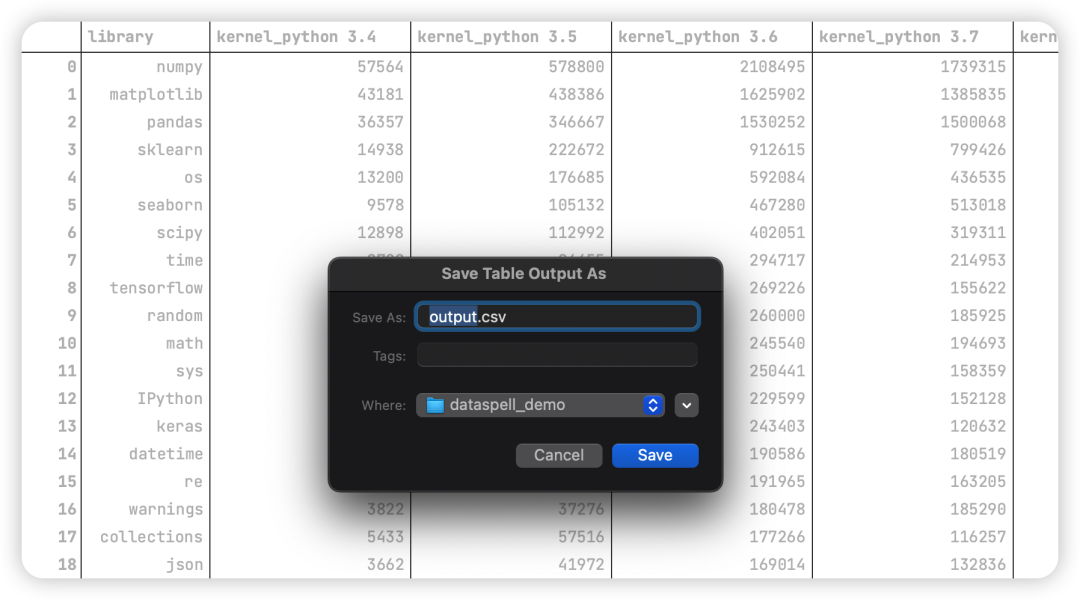Image resolution: width=1080 pixels, height=600 pixels.
Task: Click the value 152128 for IPython
Action: pos(978,398)
